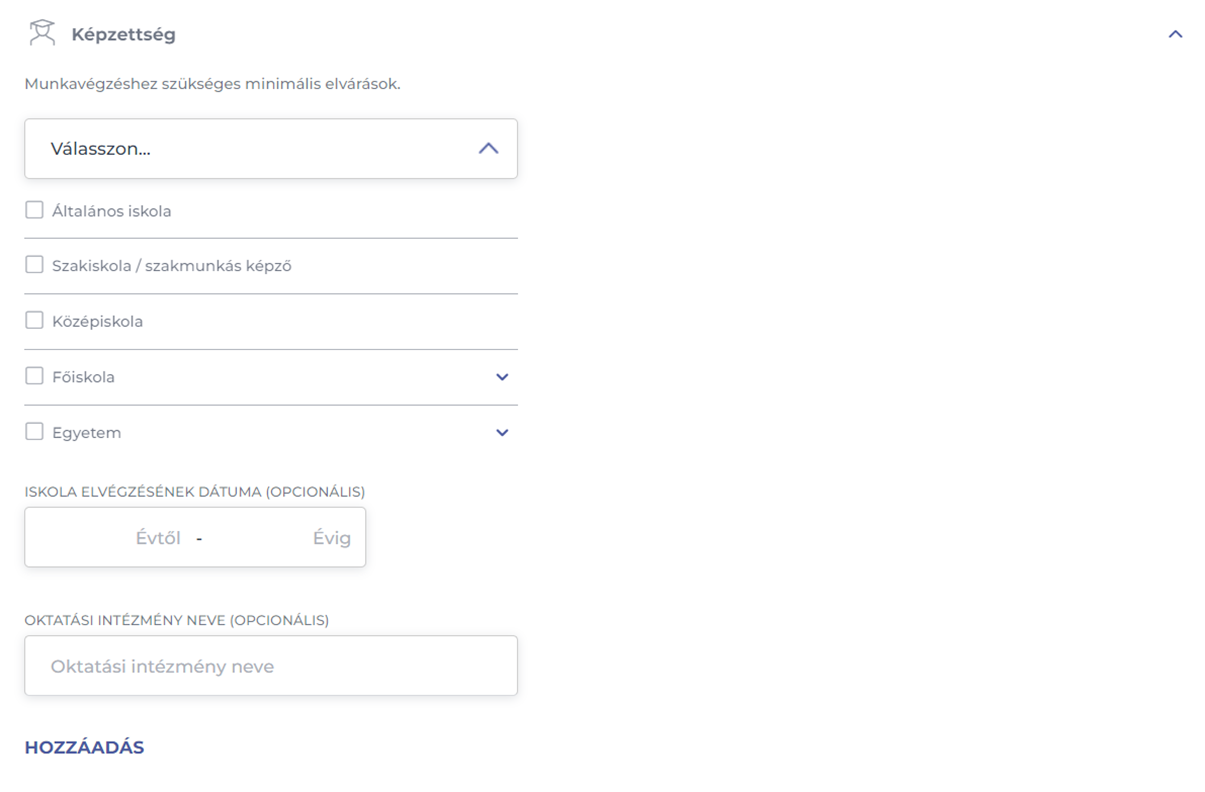Expand the Főiskola sub-options arrow
Screen dimensions: 1205x792
(502, 377)
